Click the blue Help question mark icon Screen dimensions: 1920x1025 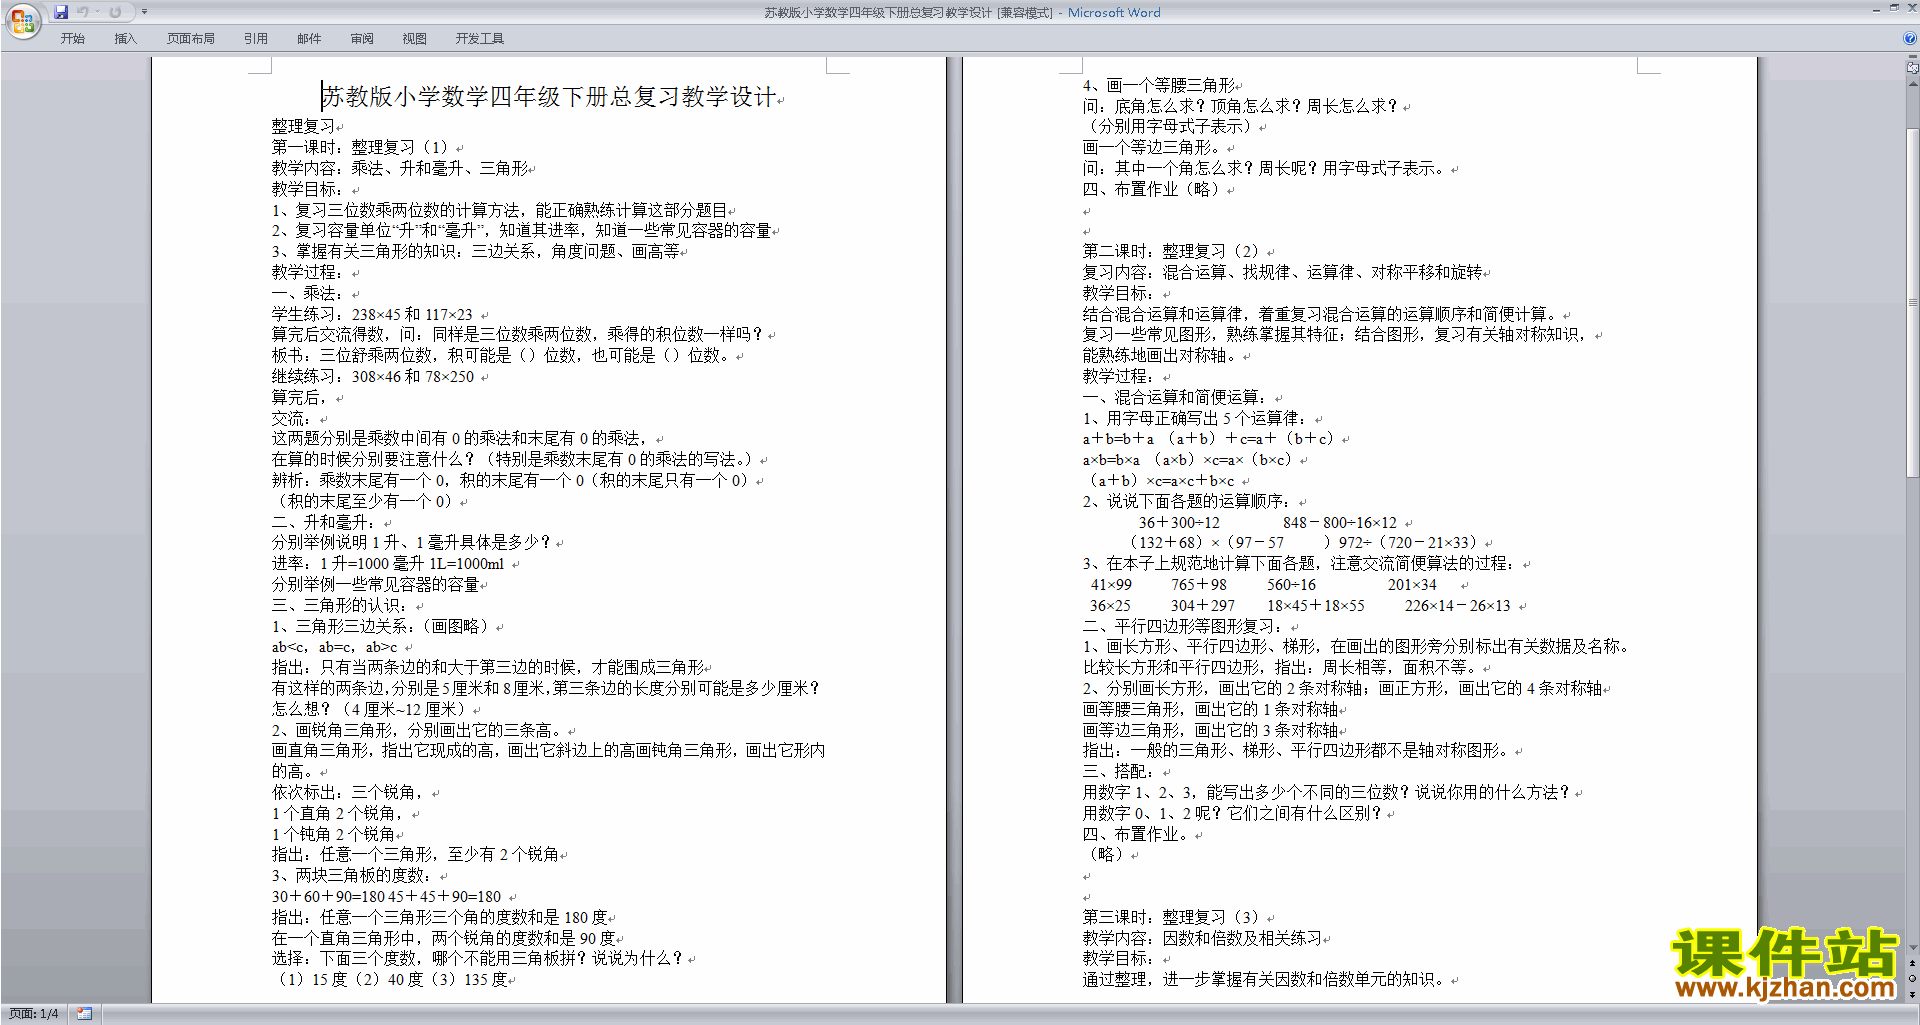1909,38
